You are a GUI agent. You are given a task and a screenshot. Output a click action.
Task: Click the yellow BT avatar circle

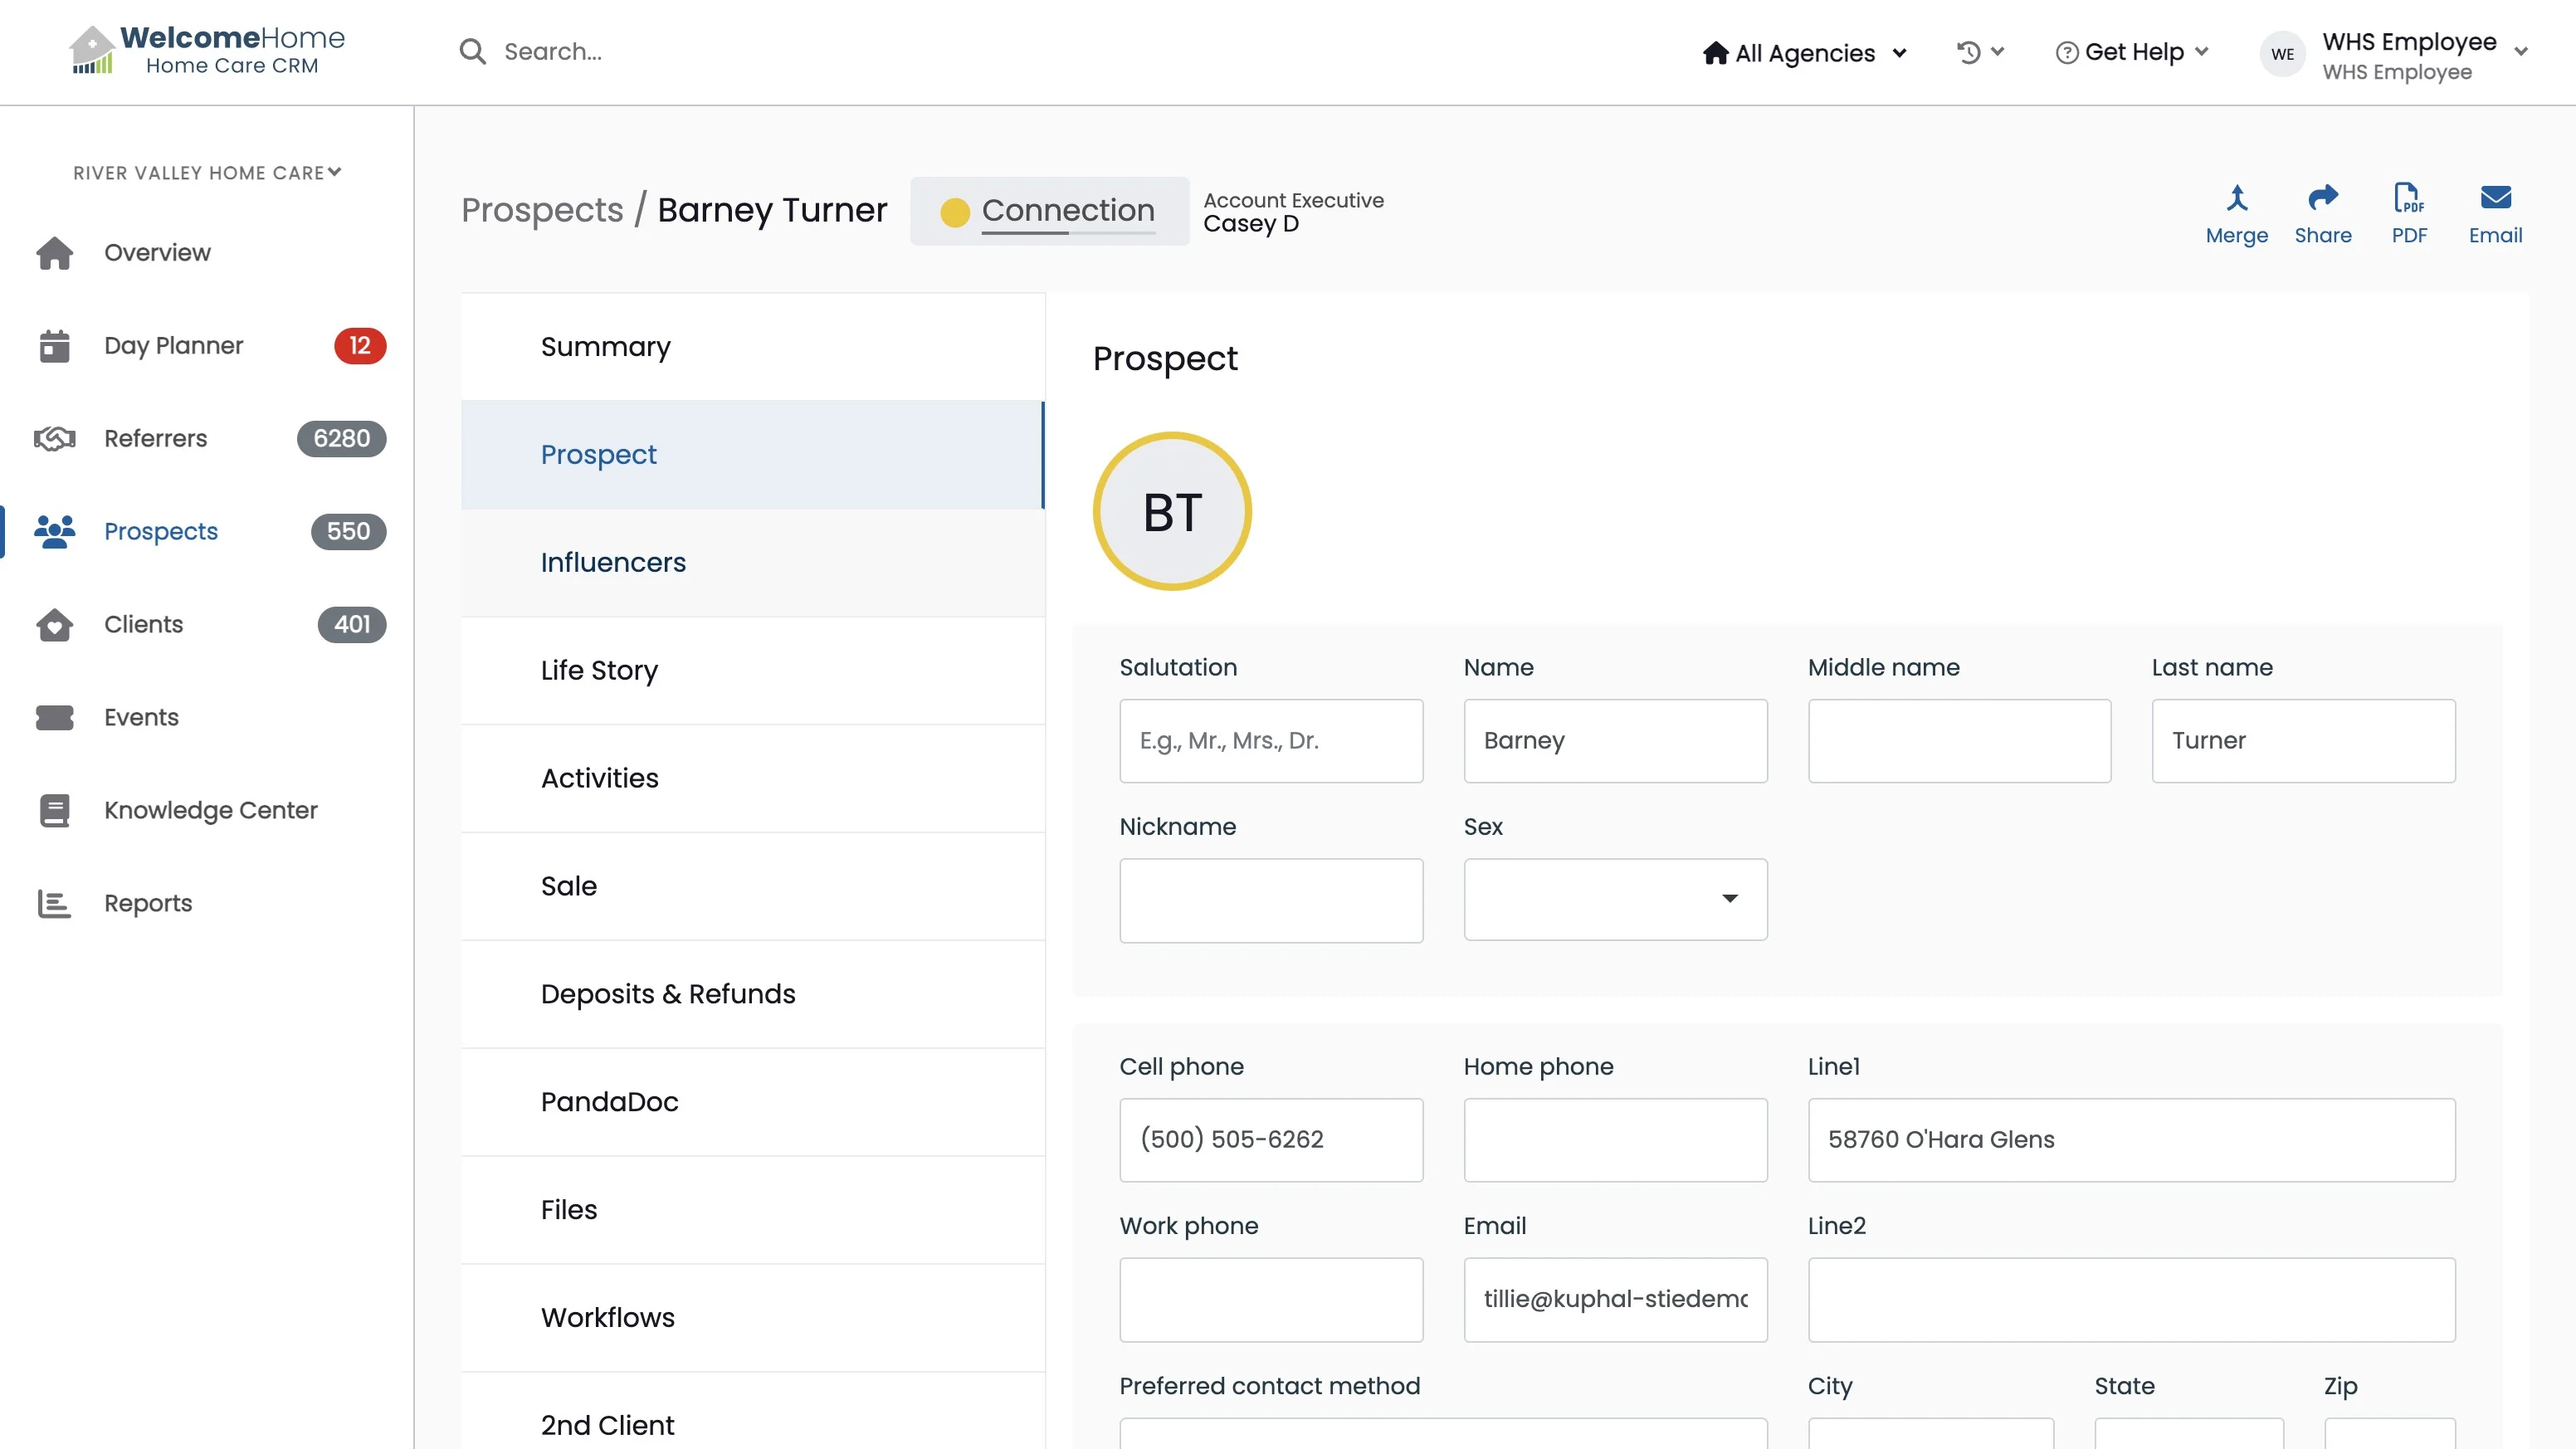tap(1171, 511)
